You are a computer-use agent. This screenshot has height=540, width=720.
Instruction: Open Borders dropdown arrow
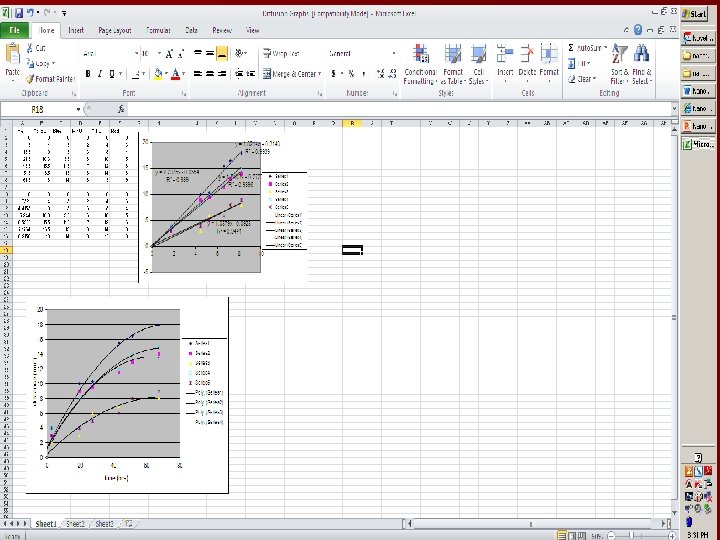144,73
